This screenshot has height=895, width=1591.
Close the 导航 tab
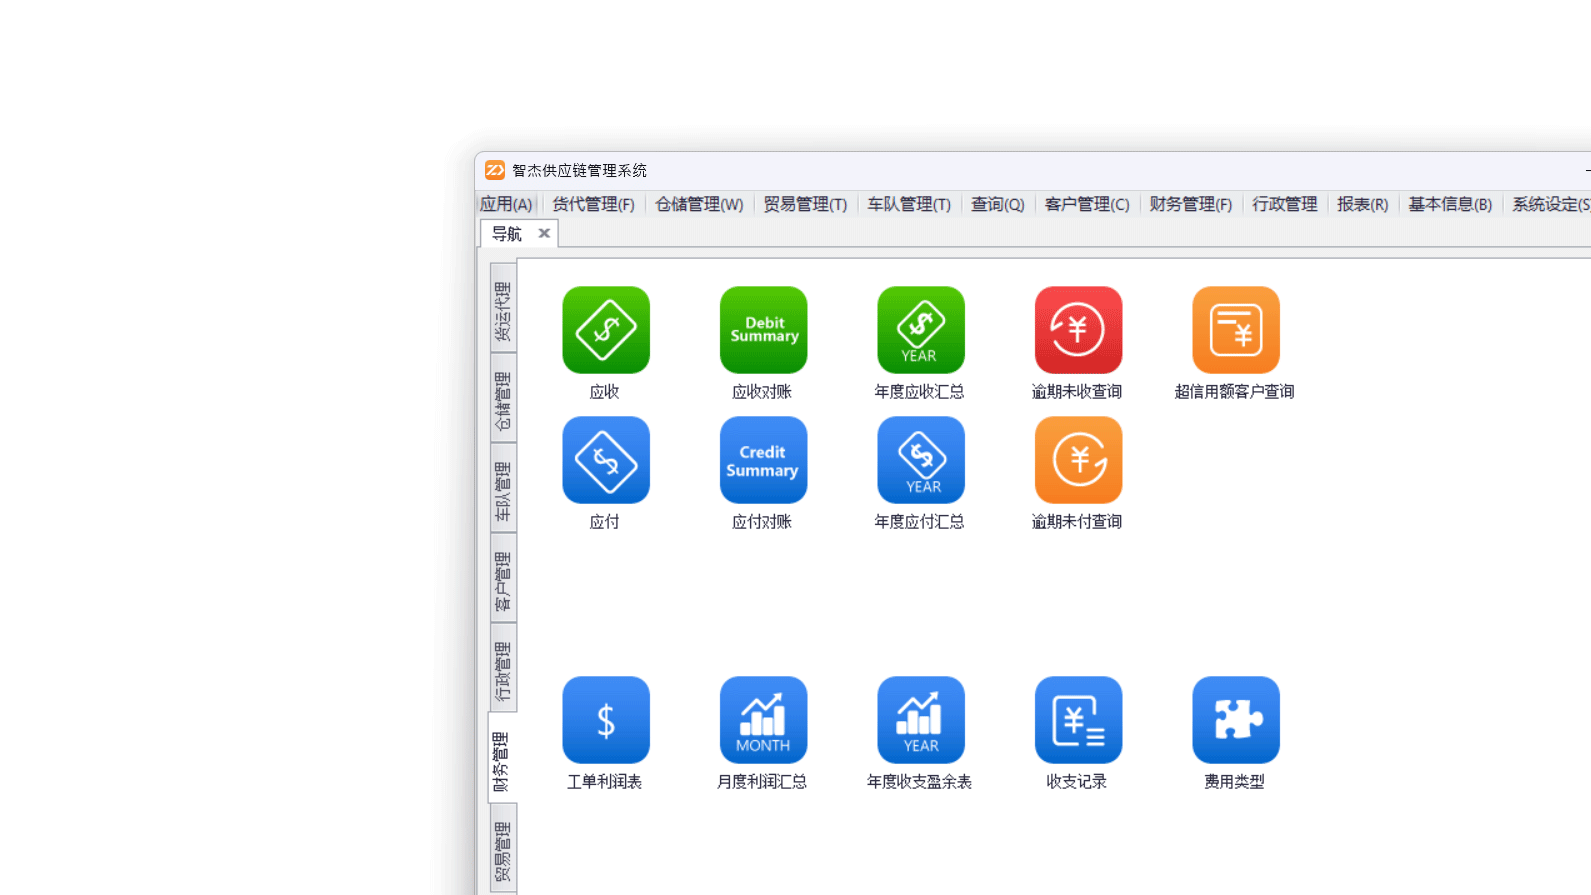coord(544,233)
